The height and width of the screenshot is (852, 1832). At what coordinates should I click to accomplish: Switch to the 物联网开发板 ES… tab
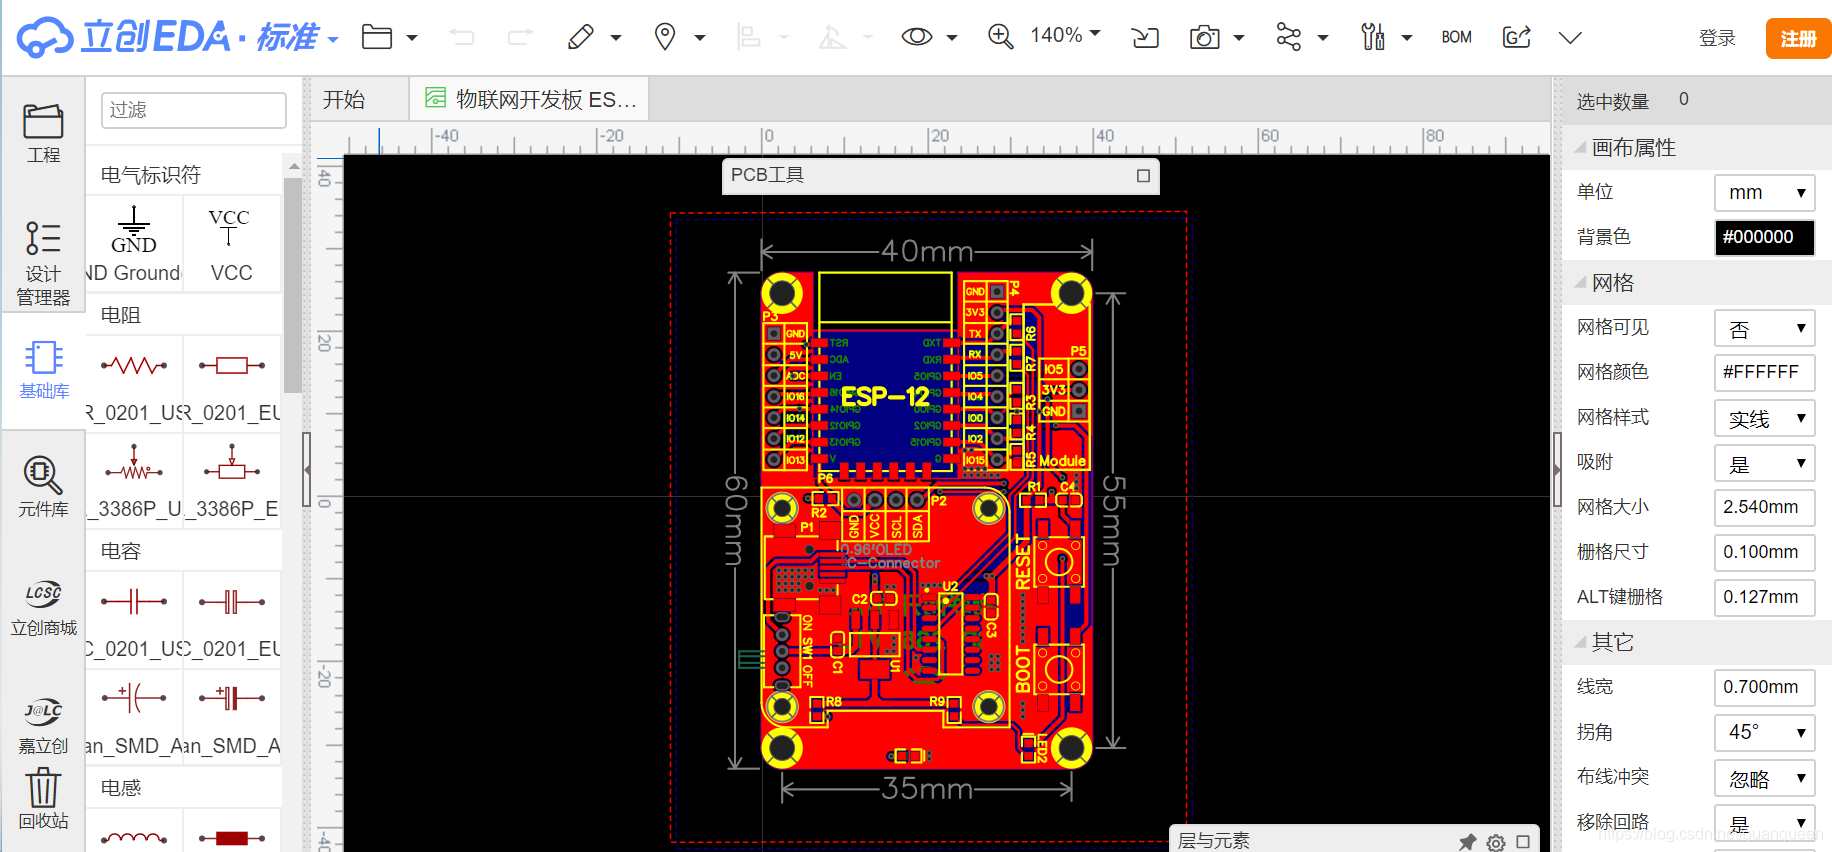[x=531, y=100]
